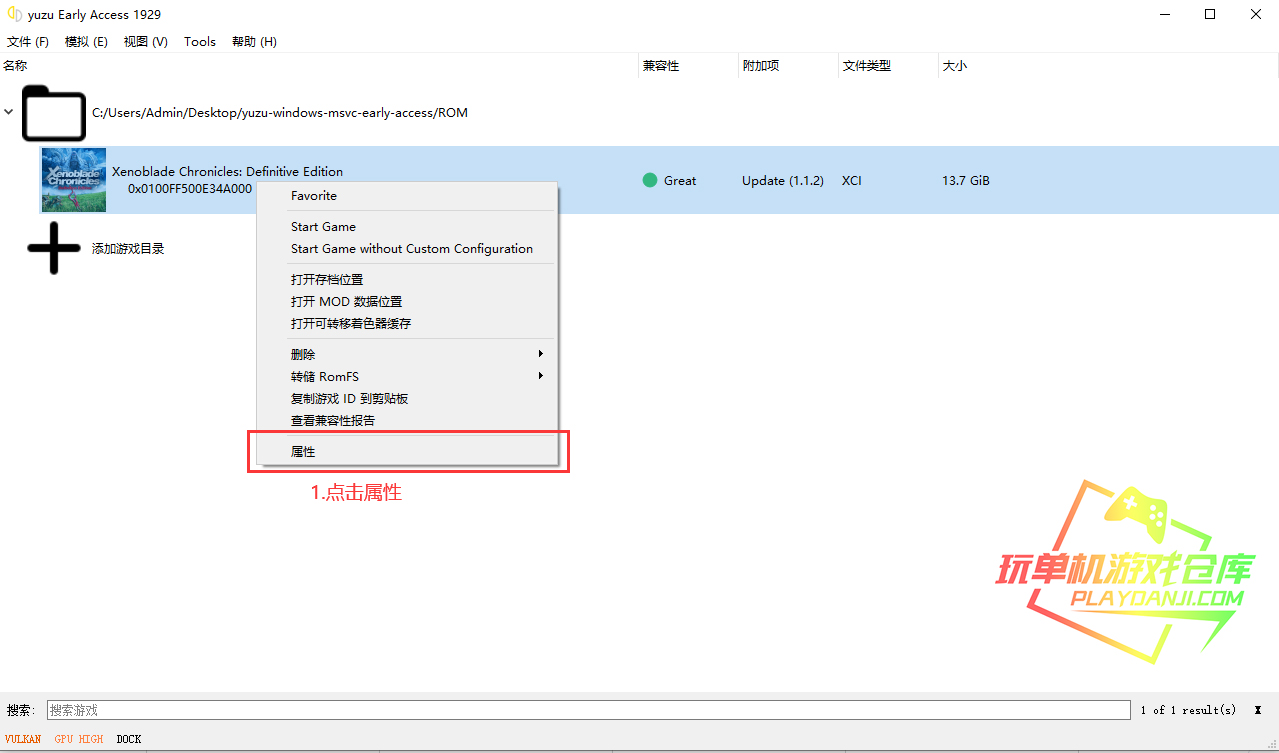Toggle the VULKAN graphics API status button

coord(23,739)
